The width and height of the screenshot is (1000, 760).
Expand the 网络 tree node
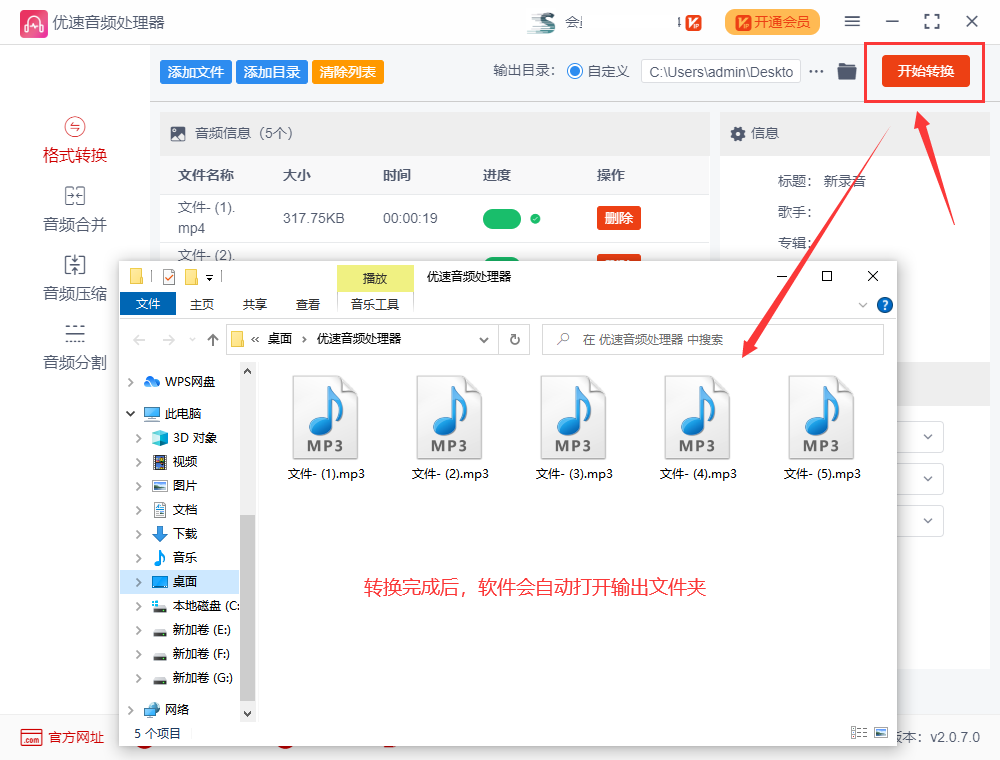(x=131, y=709)
